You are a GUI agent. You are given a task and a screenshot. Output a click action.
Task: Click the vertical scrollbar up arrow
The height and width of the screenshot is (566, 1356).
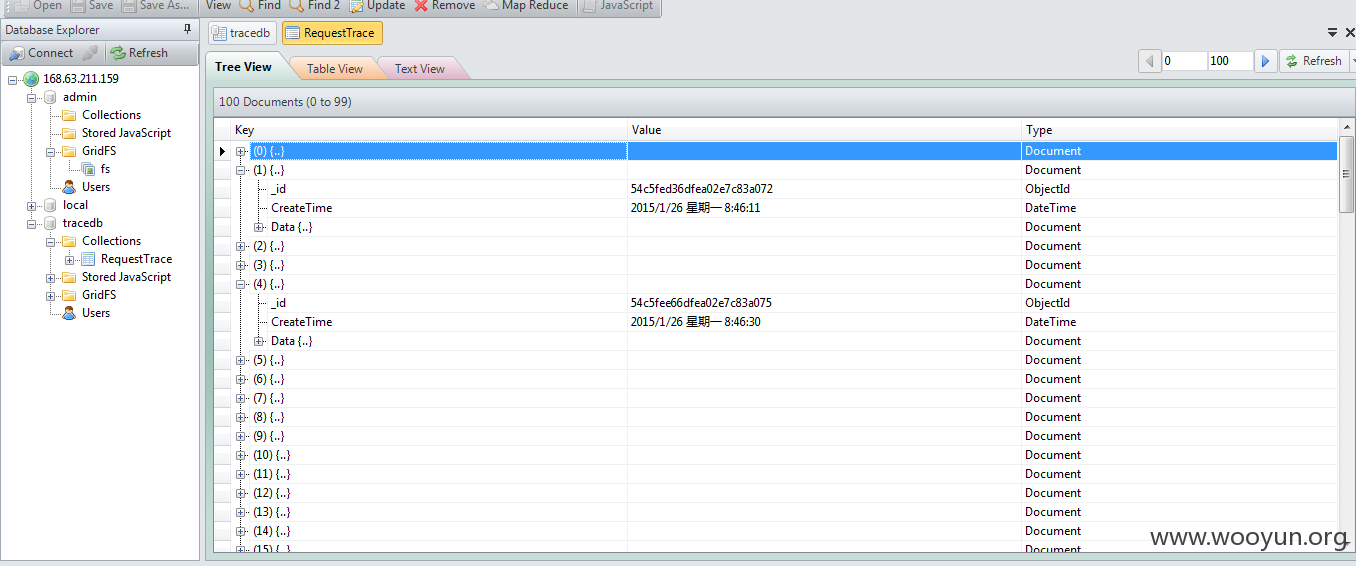[x=1346, y=127]
